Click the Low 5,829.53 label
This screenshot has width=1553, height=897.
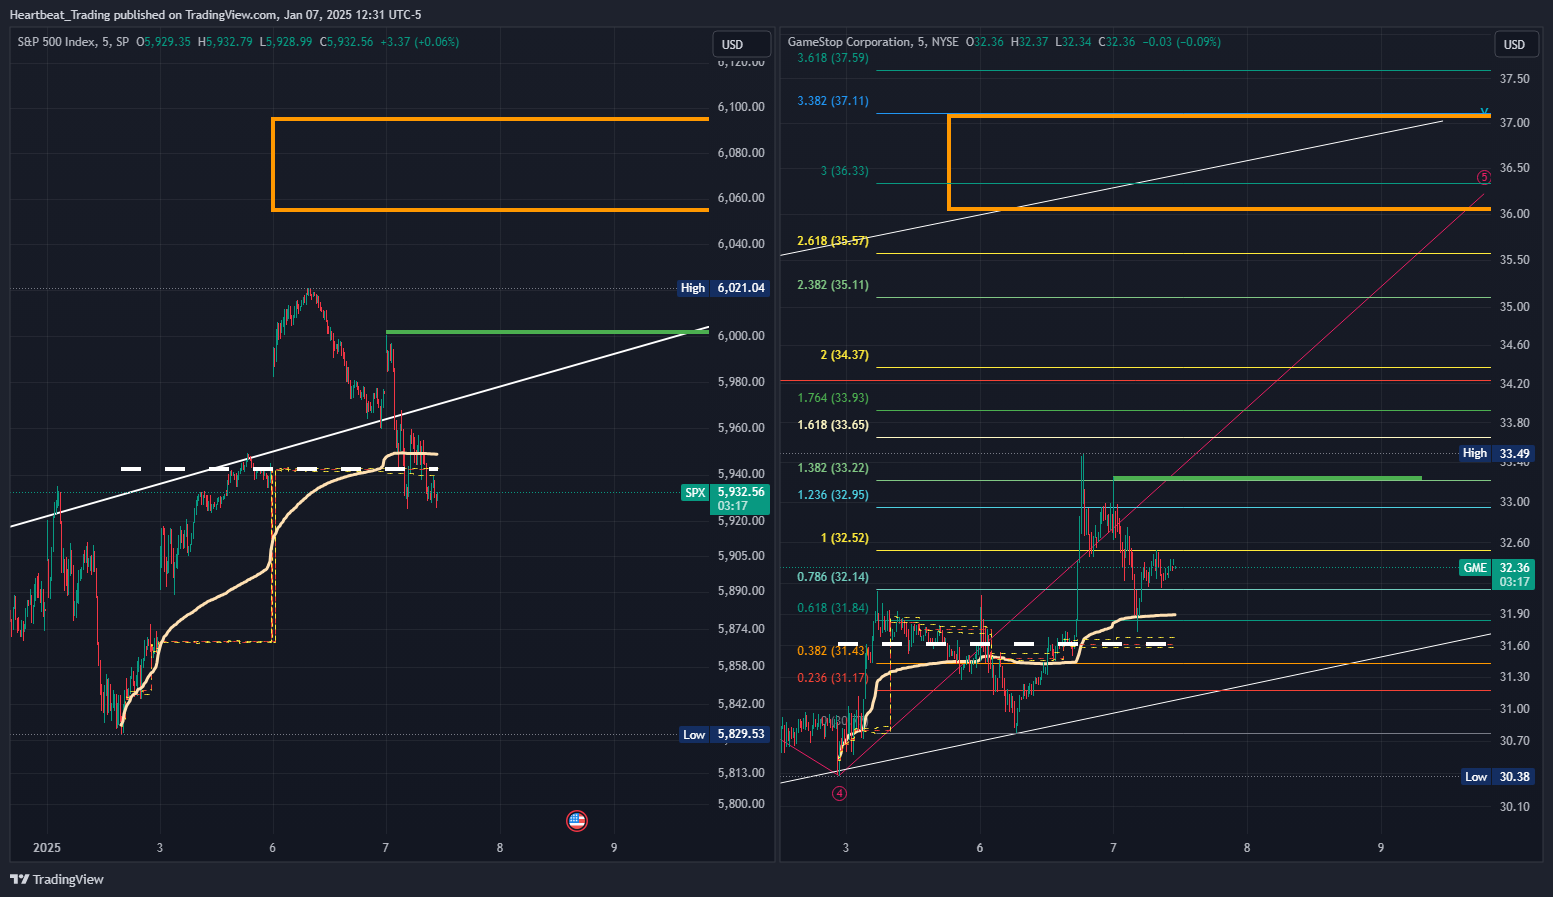tap(723, 734)
